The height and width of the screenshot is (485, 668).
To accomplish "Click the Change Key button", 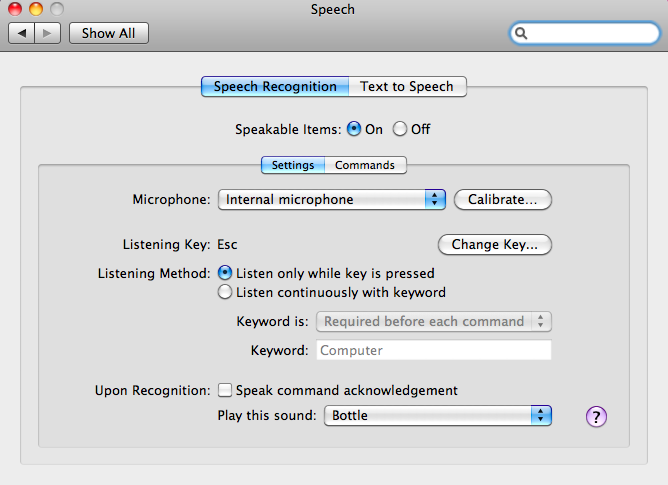I will pyautogui.click(x=495, y=244).
